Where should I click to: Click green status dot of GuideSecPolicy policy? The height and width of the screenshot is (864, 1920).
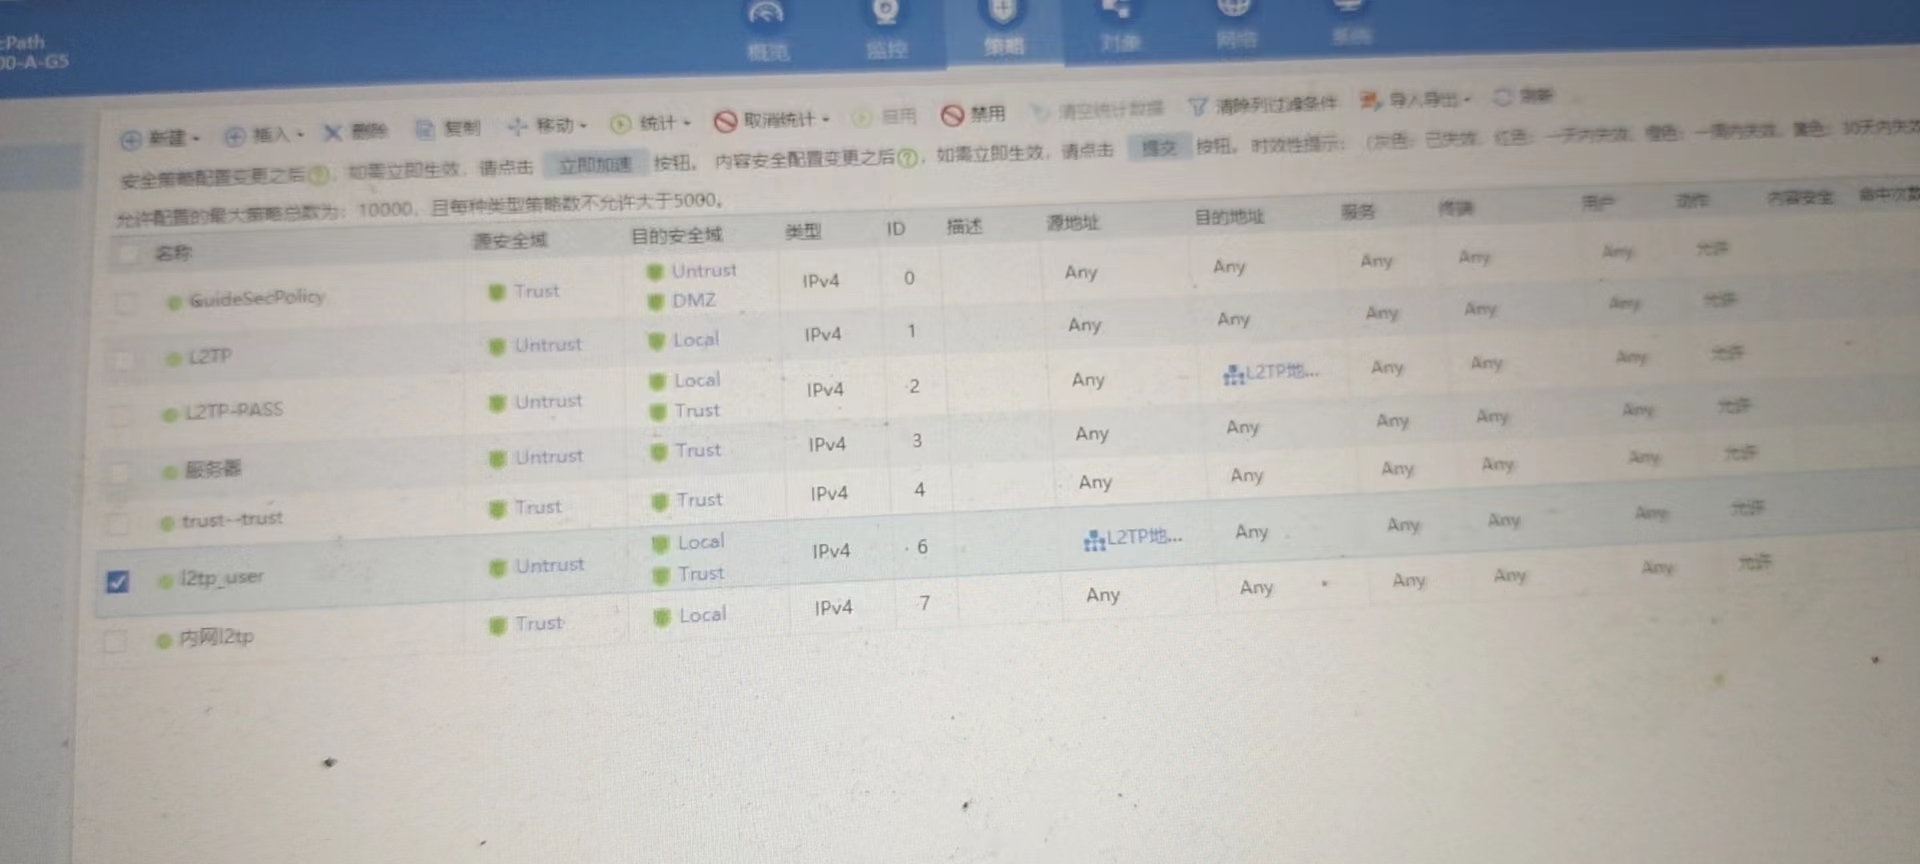pyautogui.click(x=174, y=302)
